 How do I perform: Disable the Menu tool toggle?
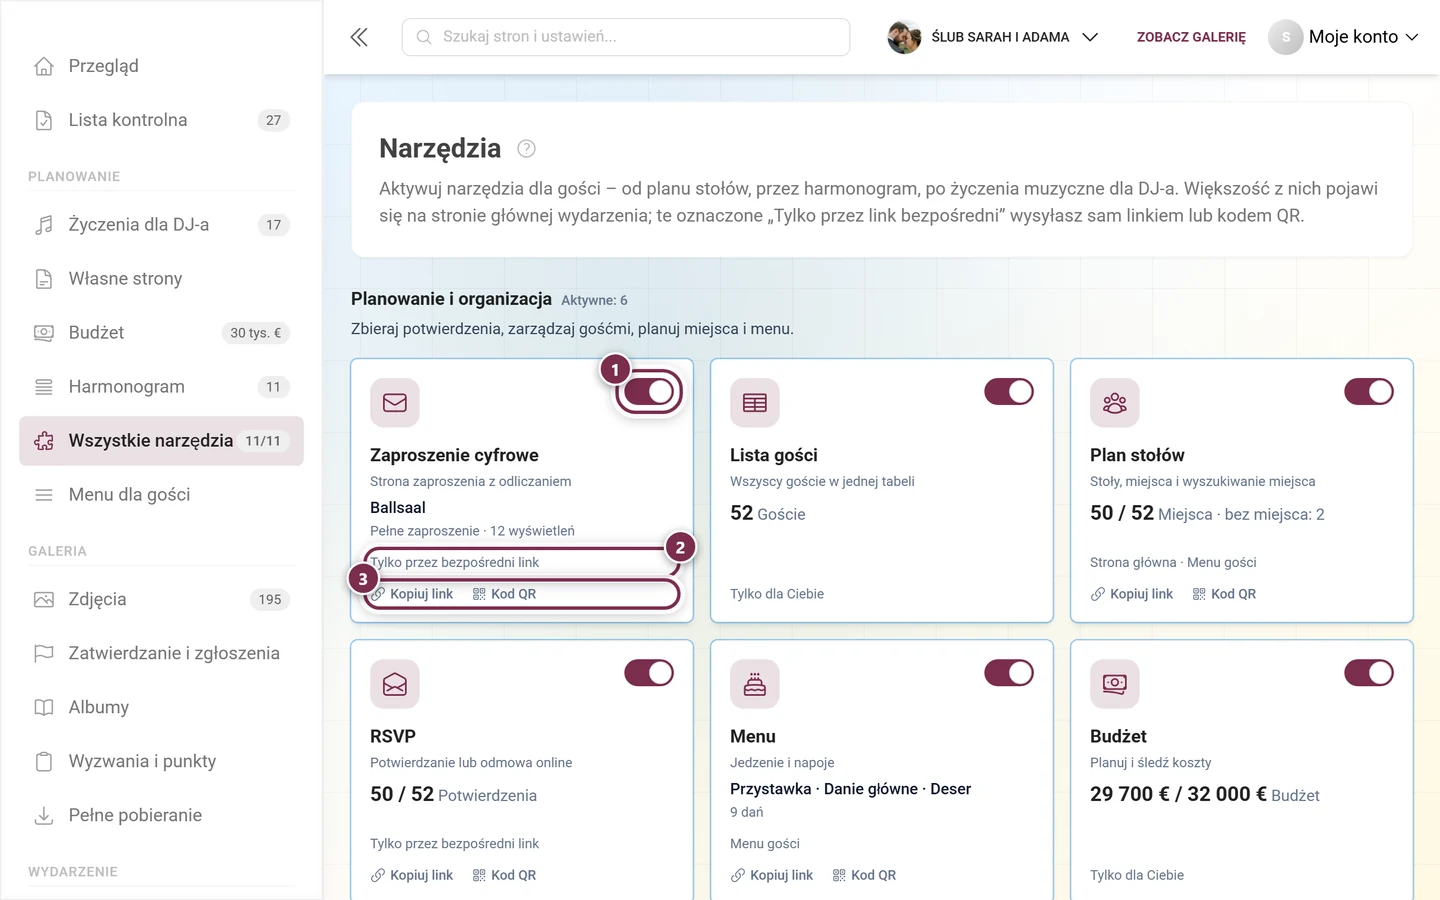(1009, 673)
